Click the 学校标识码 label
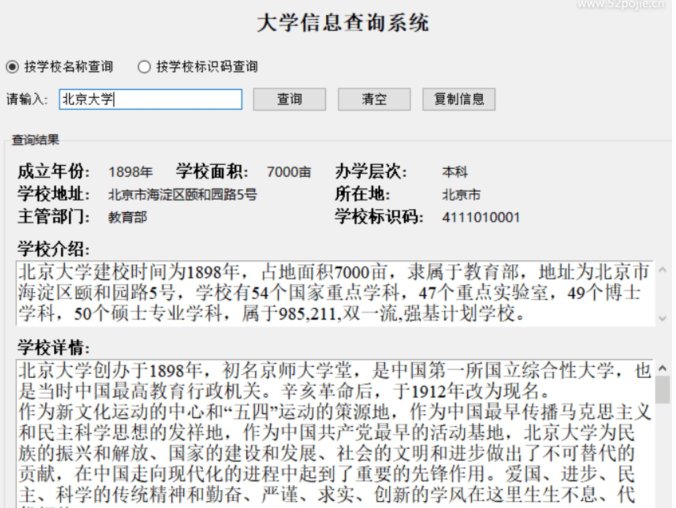Image resolution: width=676 pixels, height=508 pixels. (379, 216)
